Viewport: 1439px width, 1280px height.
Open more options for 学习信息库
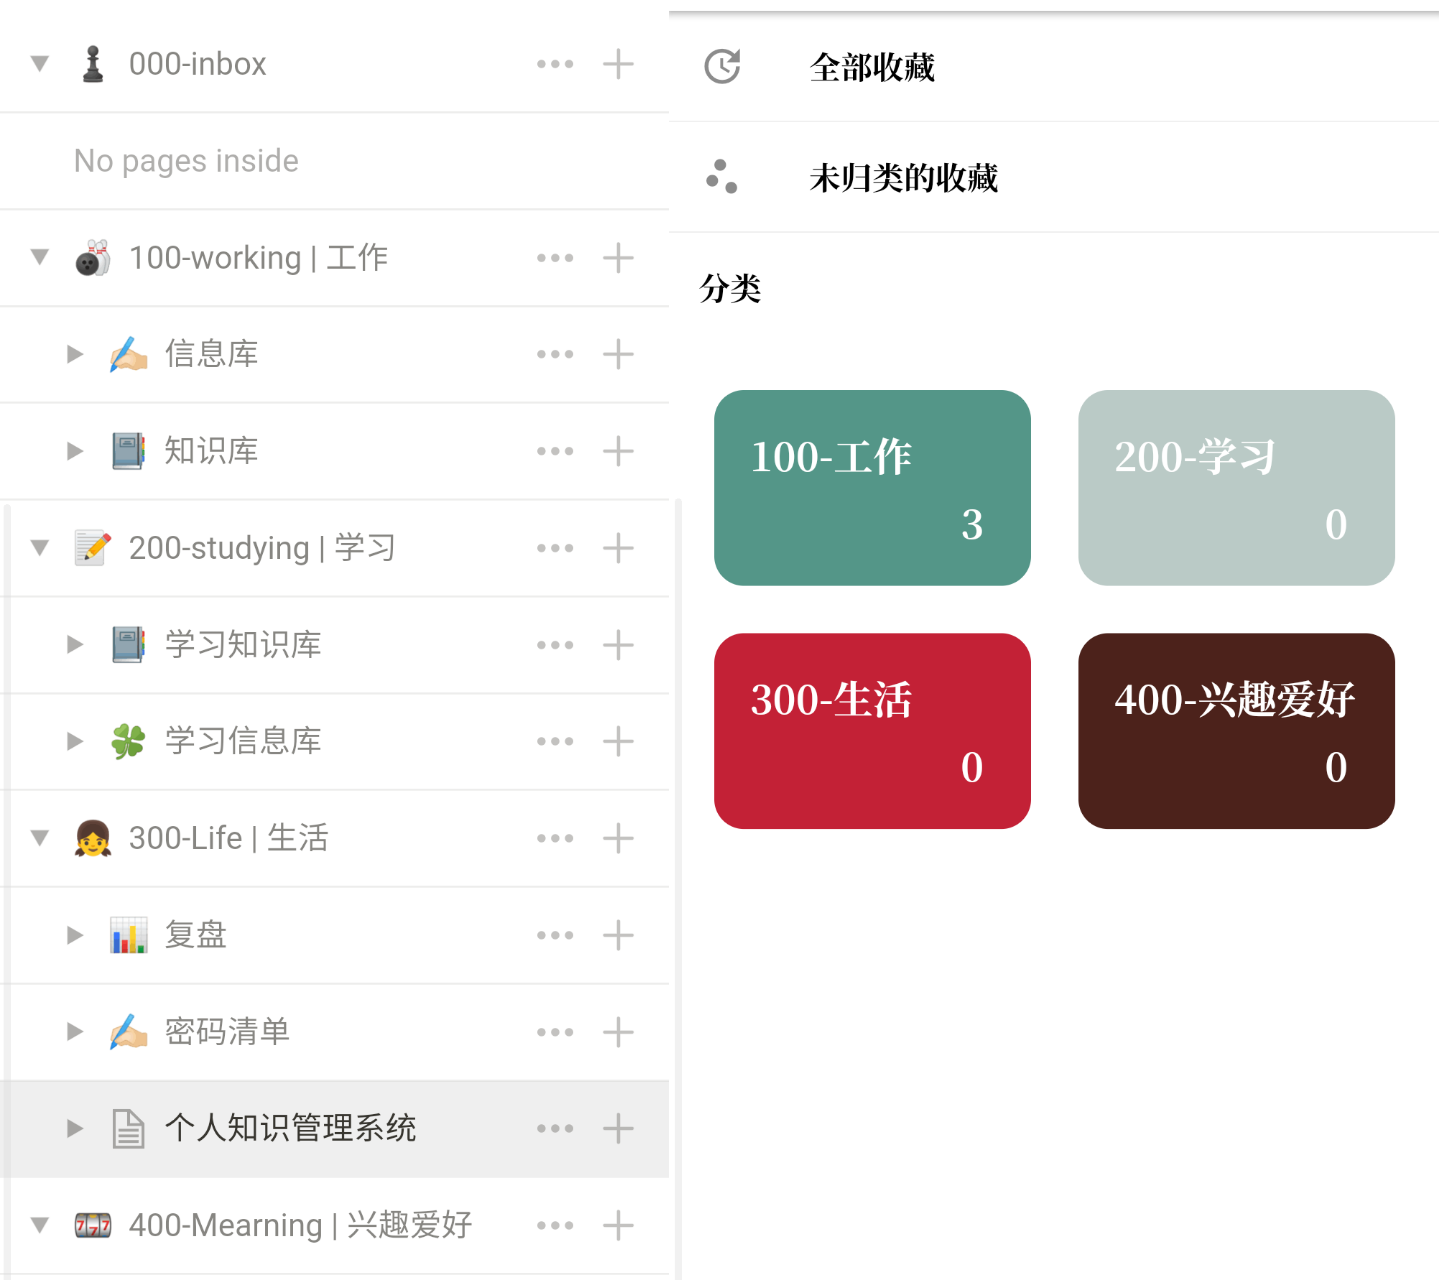pos(555,742)
